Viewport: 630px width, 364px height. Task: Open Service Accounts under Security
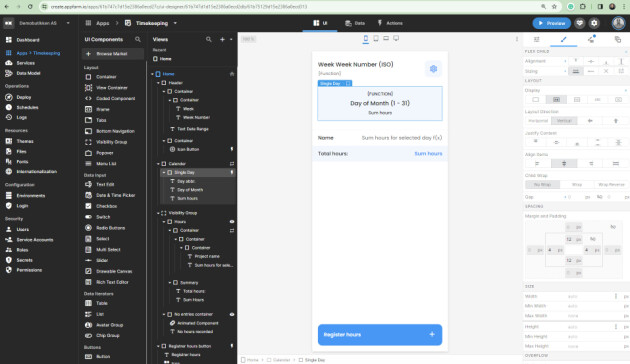[35, 239]
